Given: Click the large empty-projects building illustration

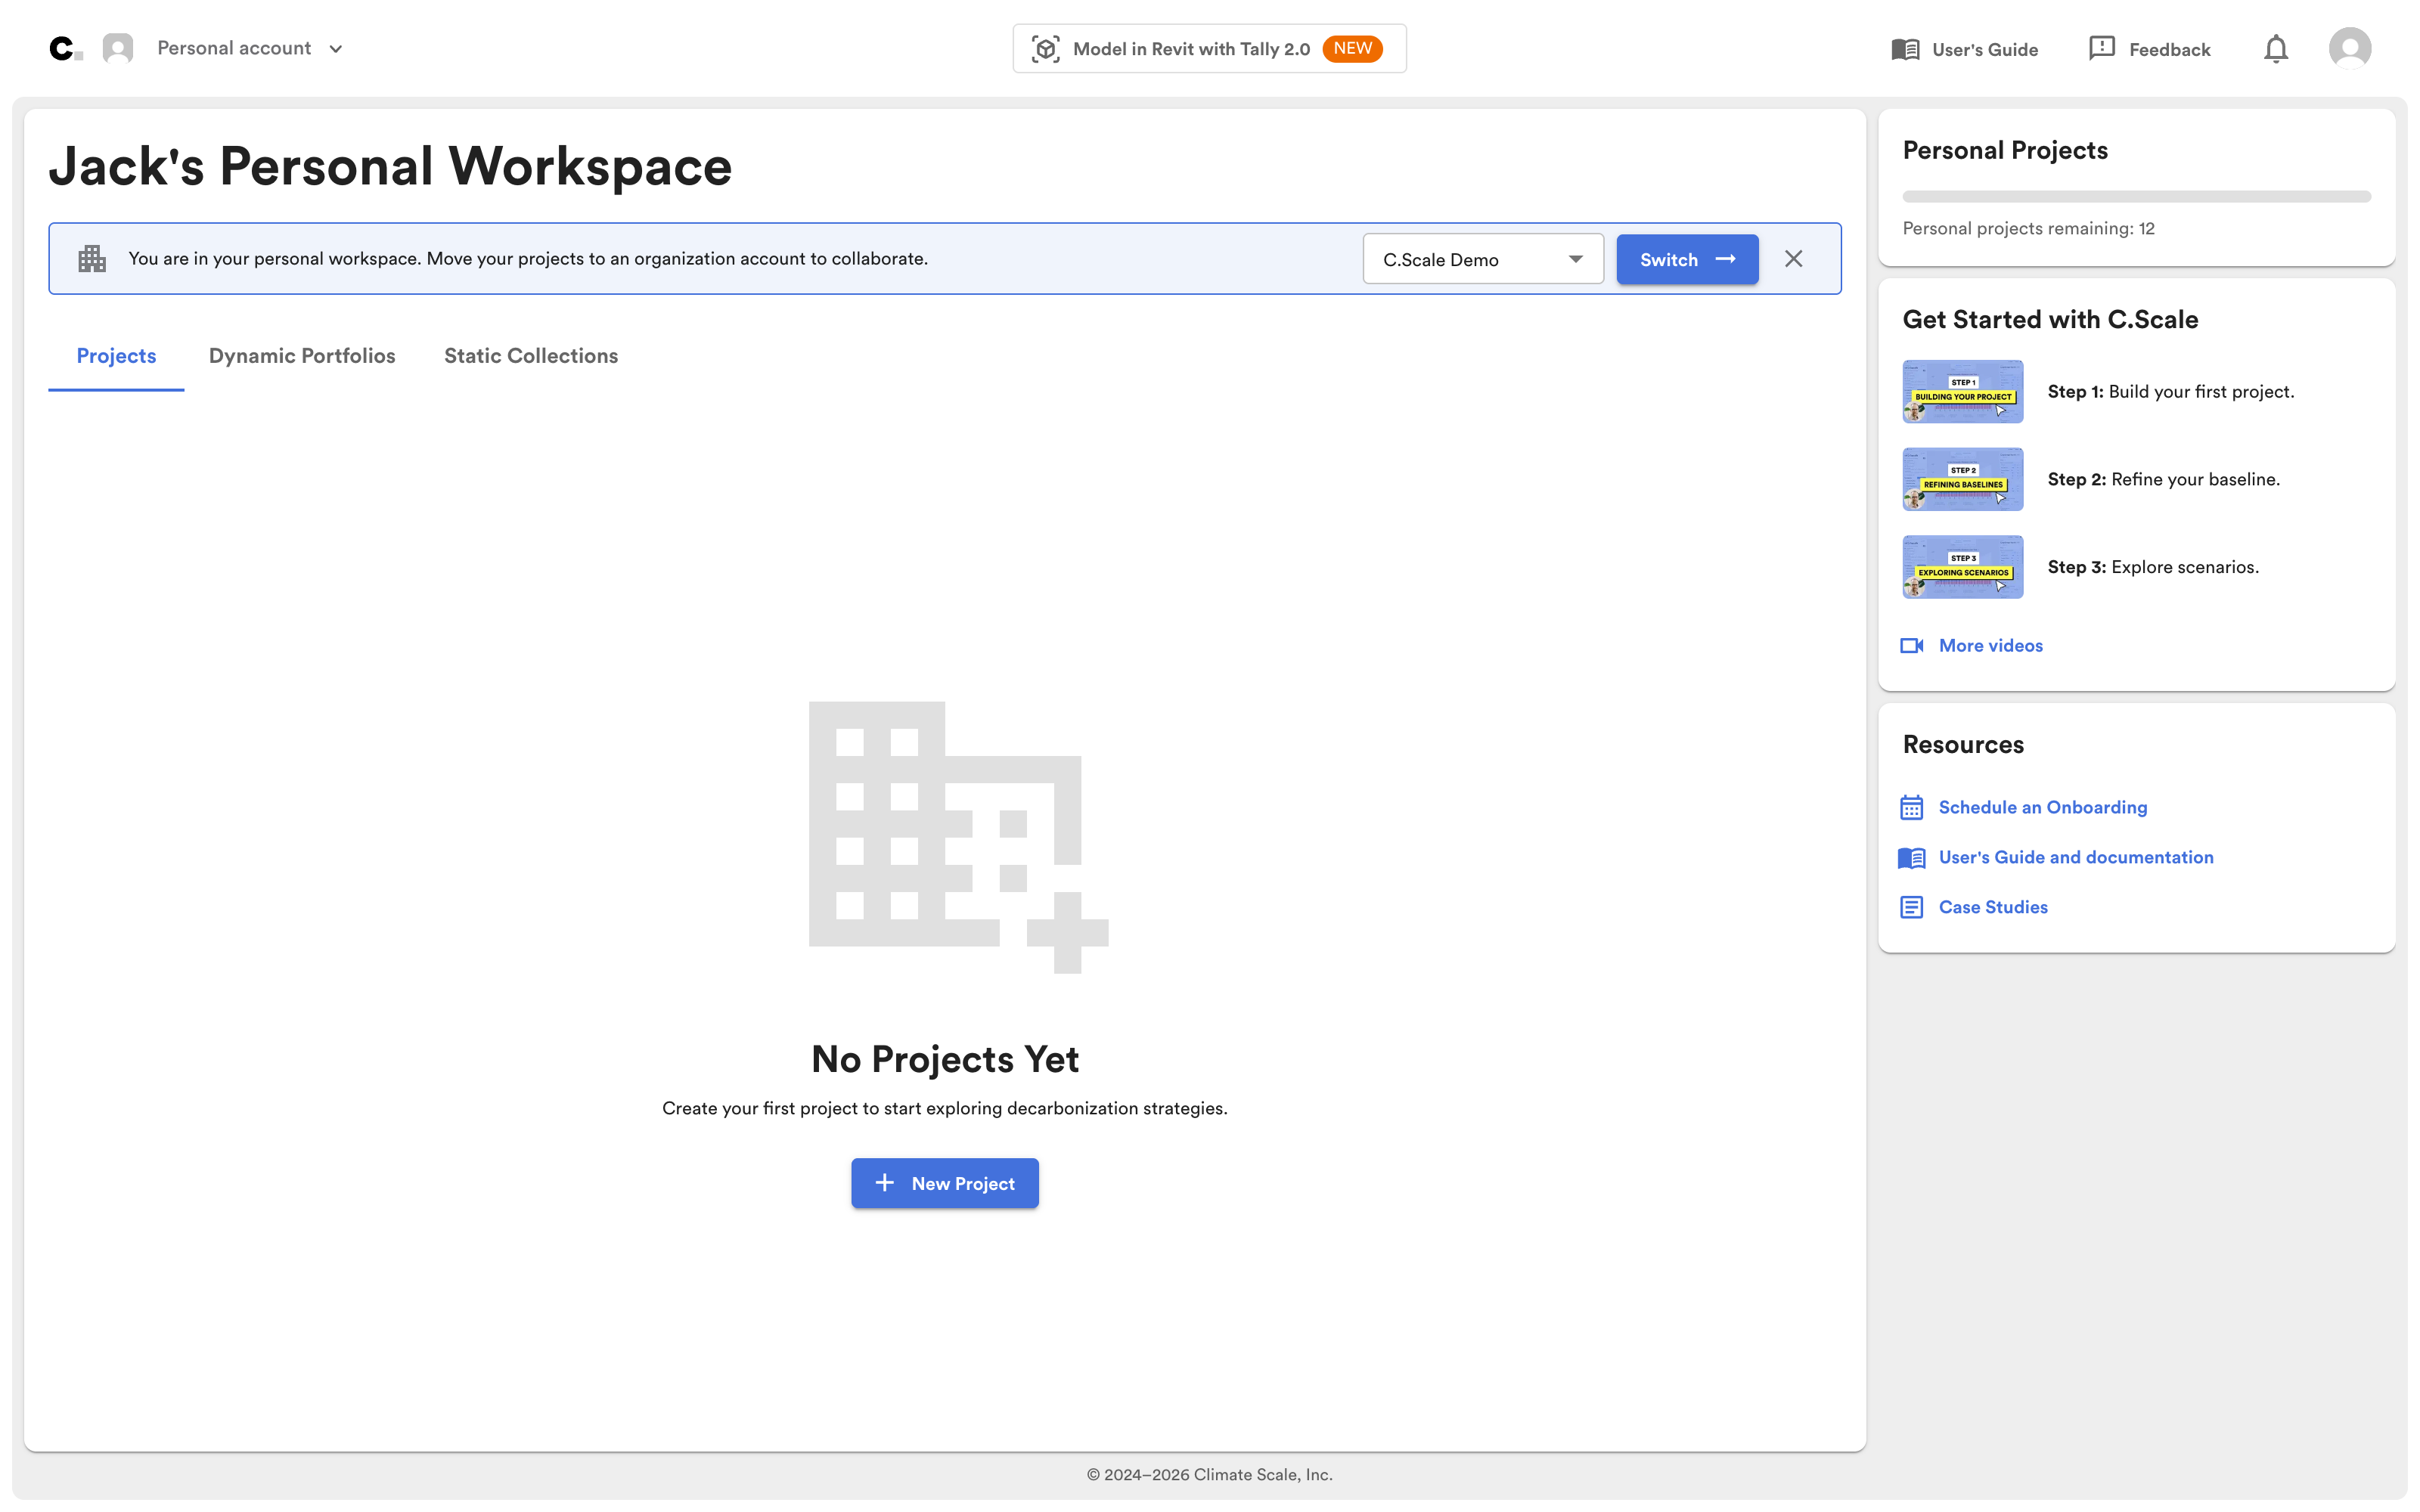Looking at the screenshot, I should pos(958,837).
